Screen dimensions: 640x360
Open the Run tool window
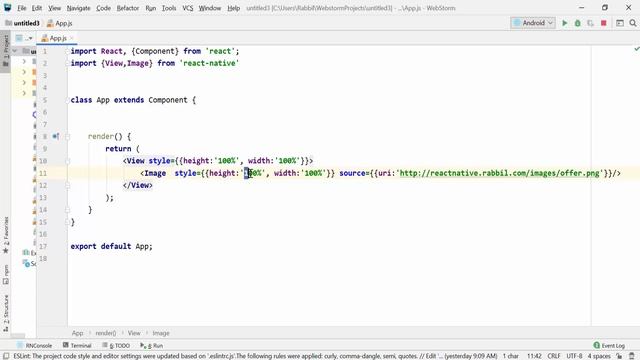click(x=151, y=345)
